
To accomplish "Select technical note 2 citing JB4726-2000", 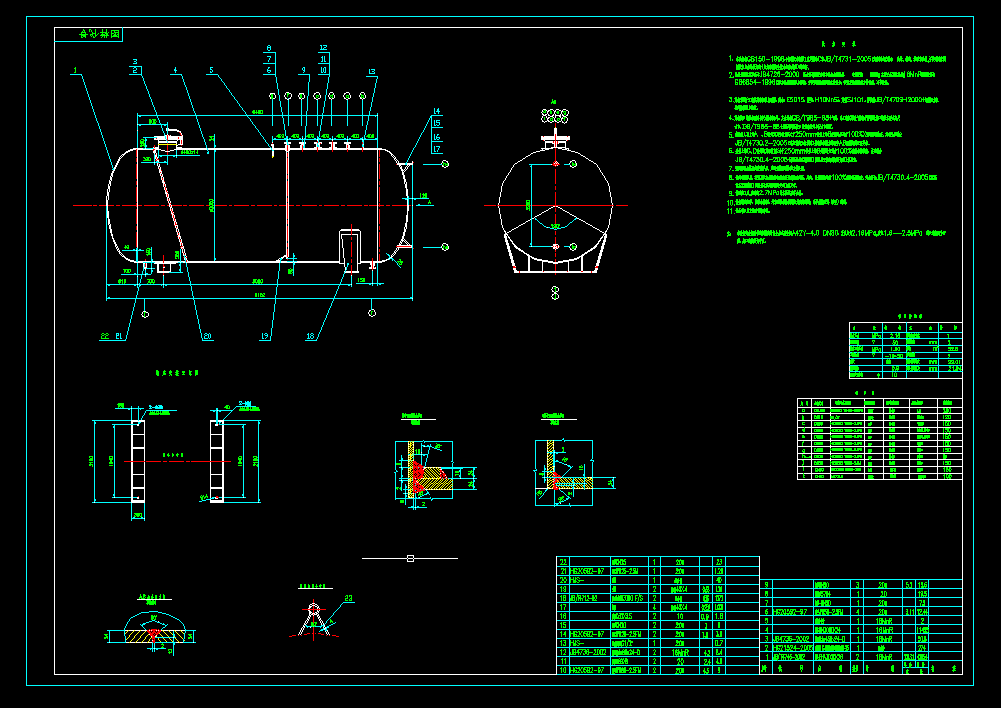I will [832, 79].
